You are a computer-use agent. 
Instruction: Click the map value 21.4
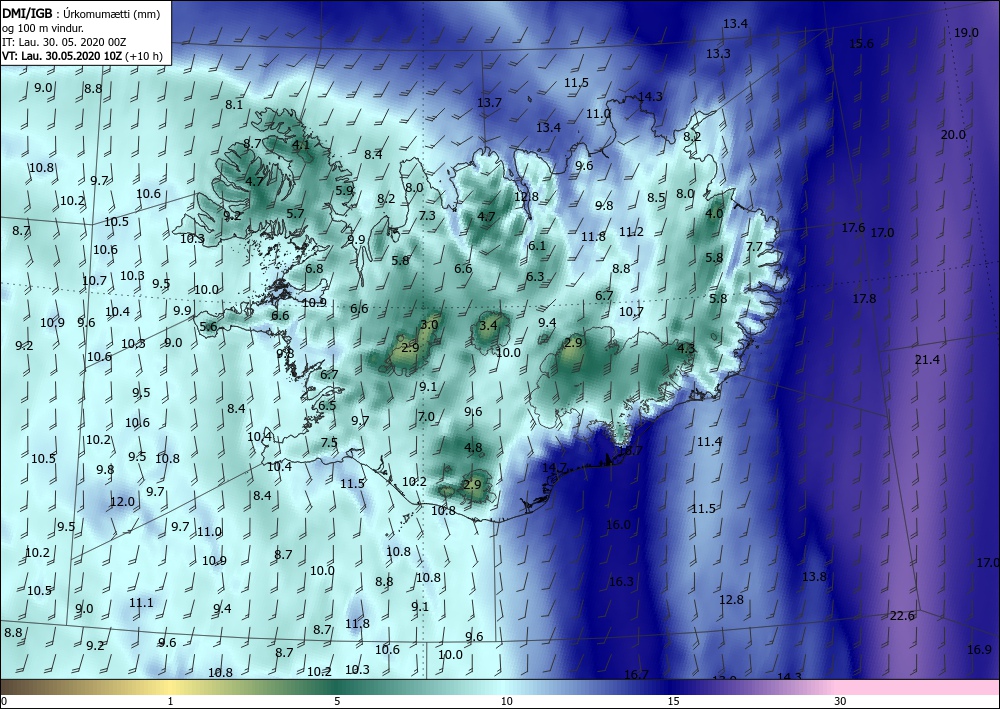[927, 360]
